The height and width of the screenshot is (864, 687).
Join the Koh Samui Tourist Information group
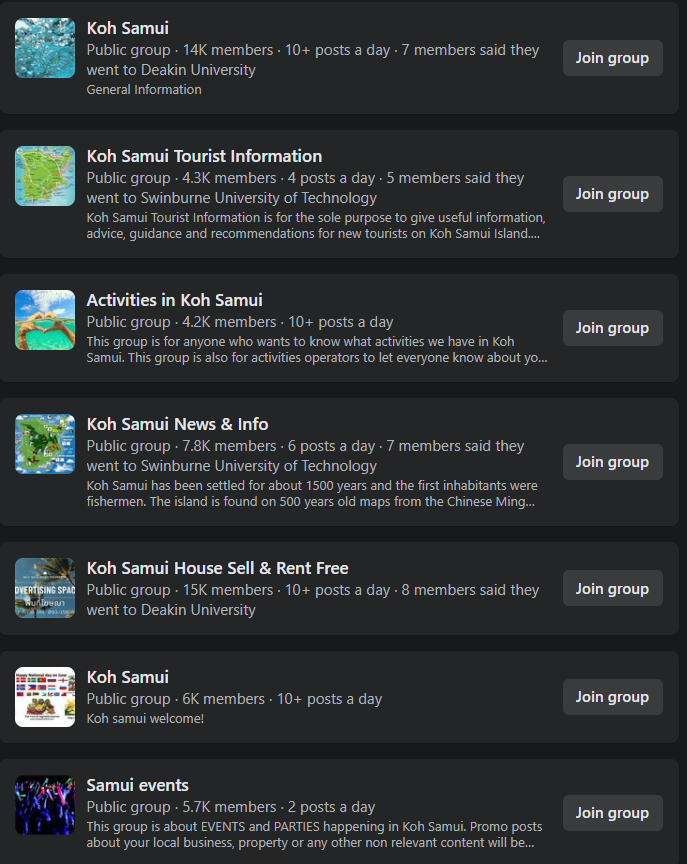(x=613, y=194)
